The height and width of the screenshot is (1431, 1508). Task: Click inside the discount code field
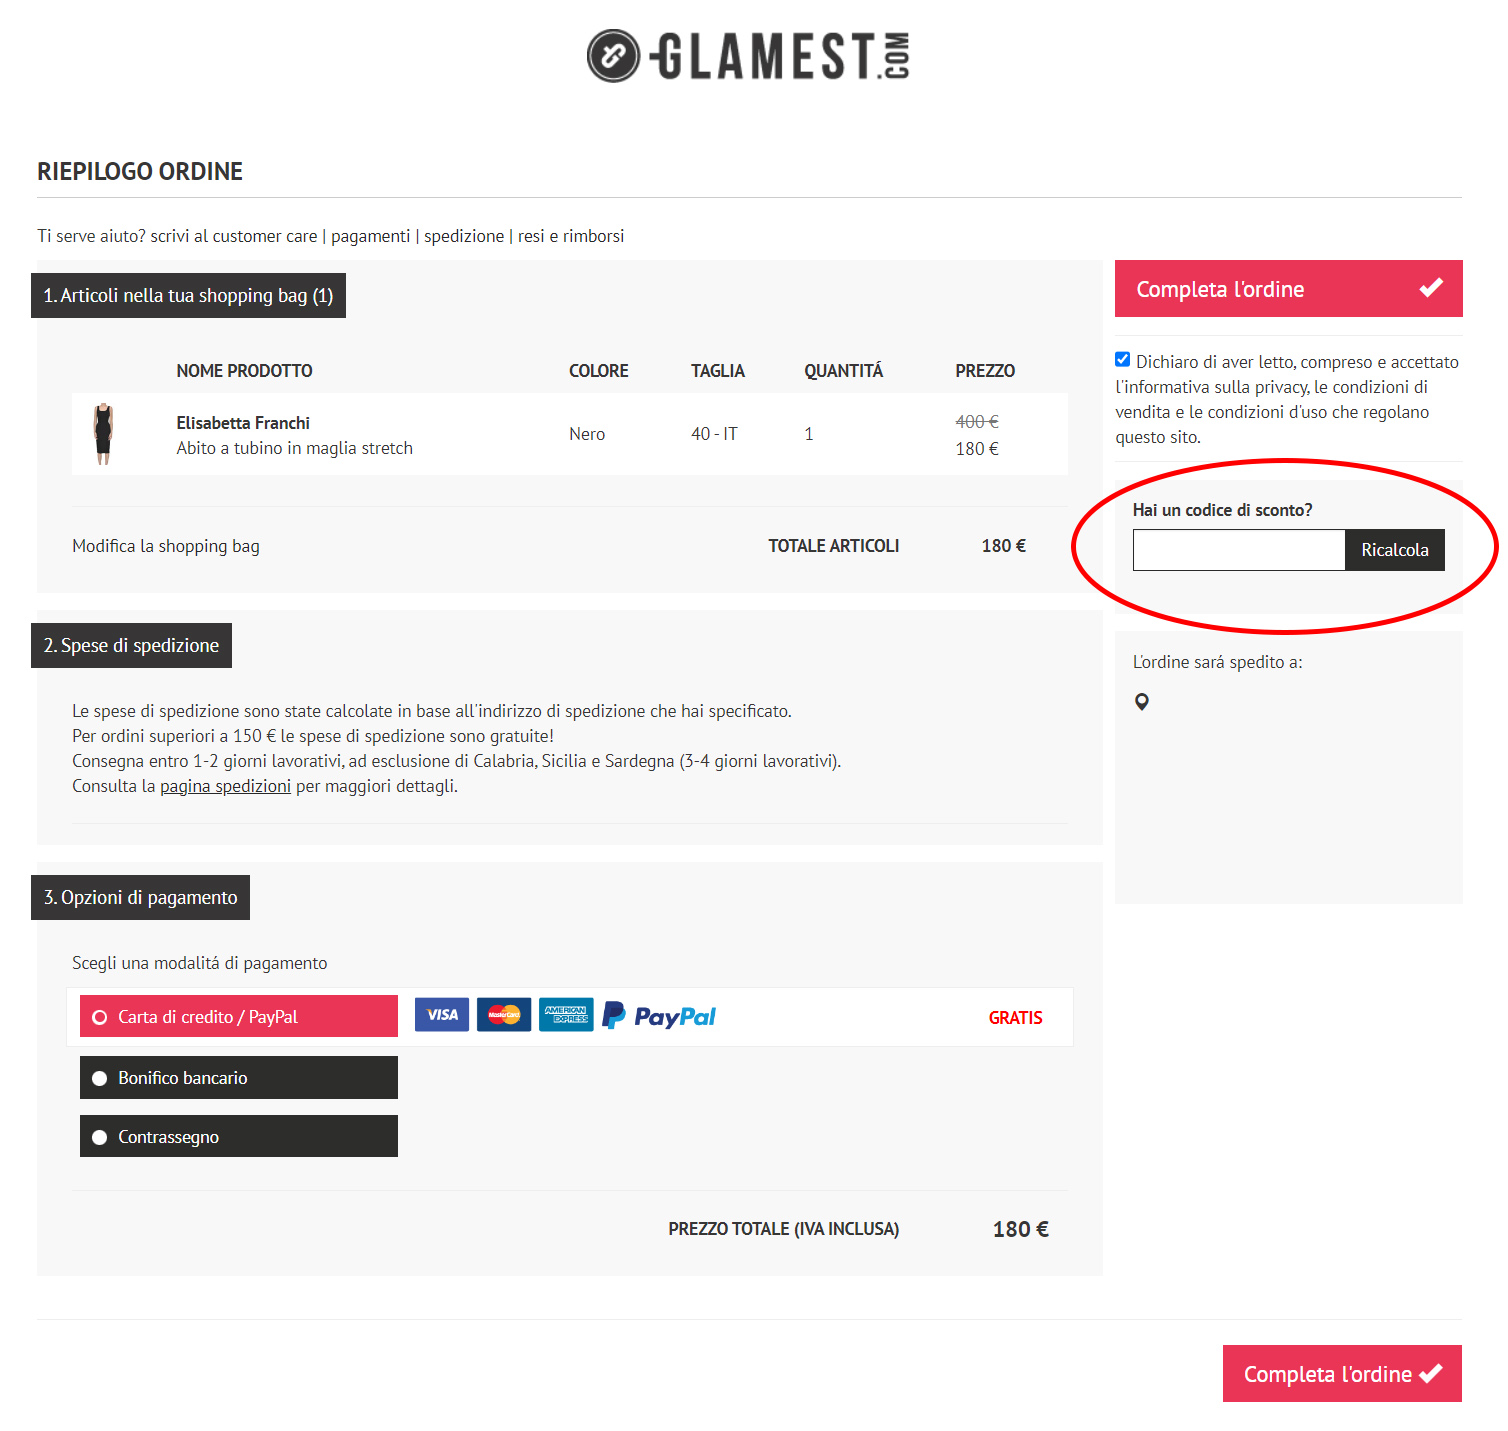(1238, 549)
